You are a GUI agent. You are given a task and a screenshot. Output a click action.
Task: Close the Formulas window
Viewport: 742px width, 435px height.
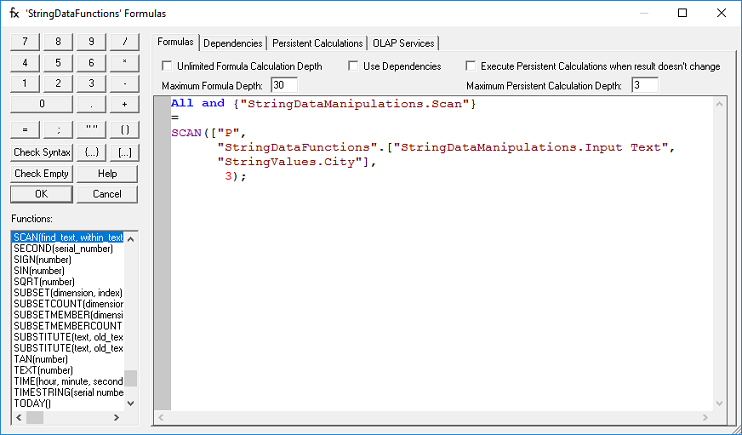(721, 13)
